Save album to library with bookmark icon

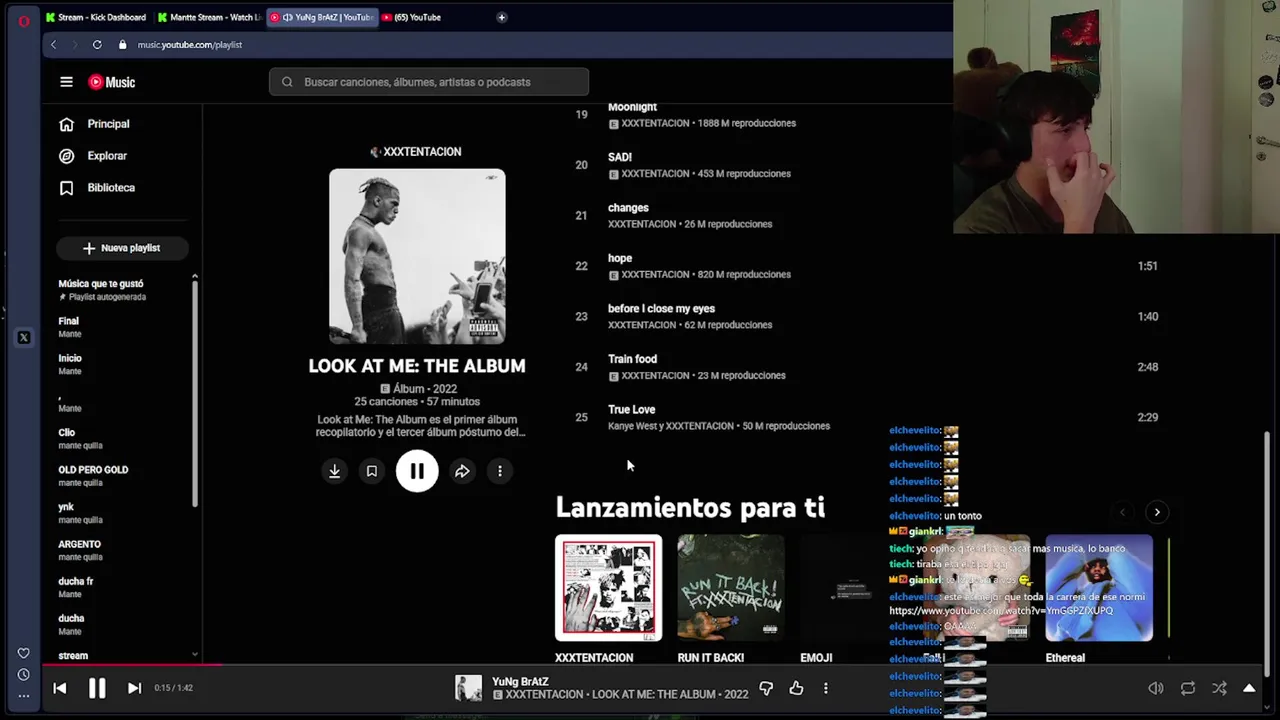point(372,471)
